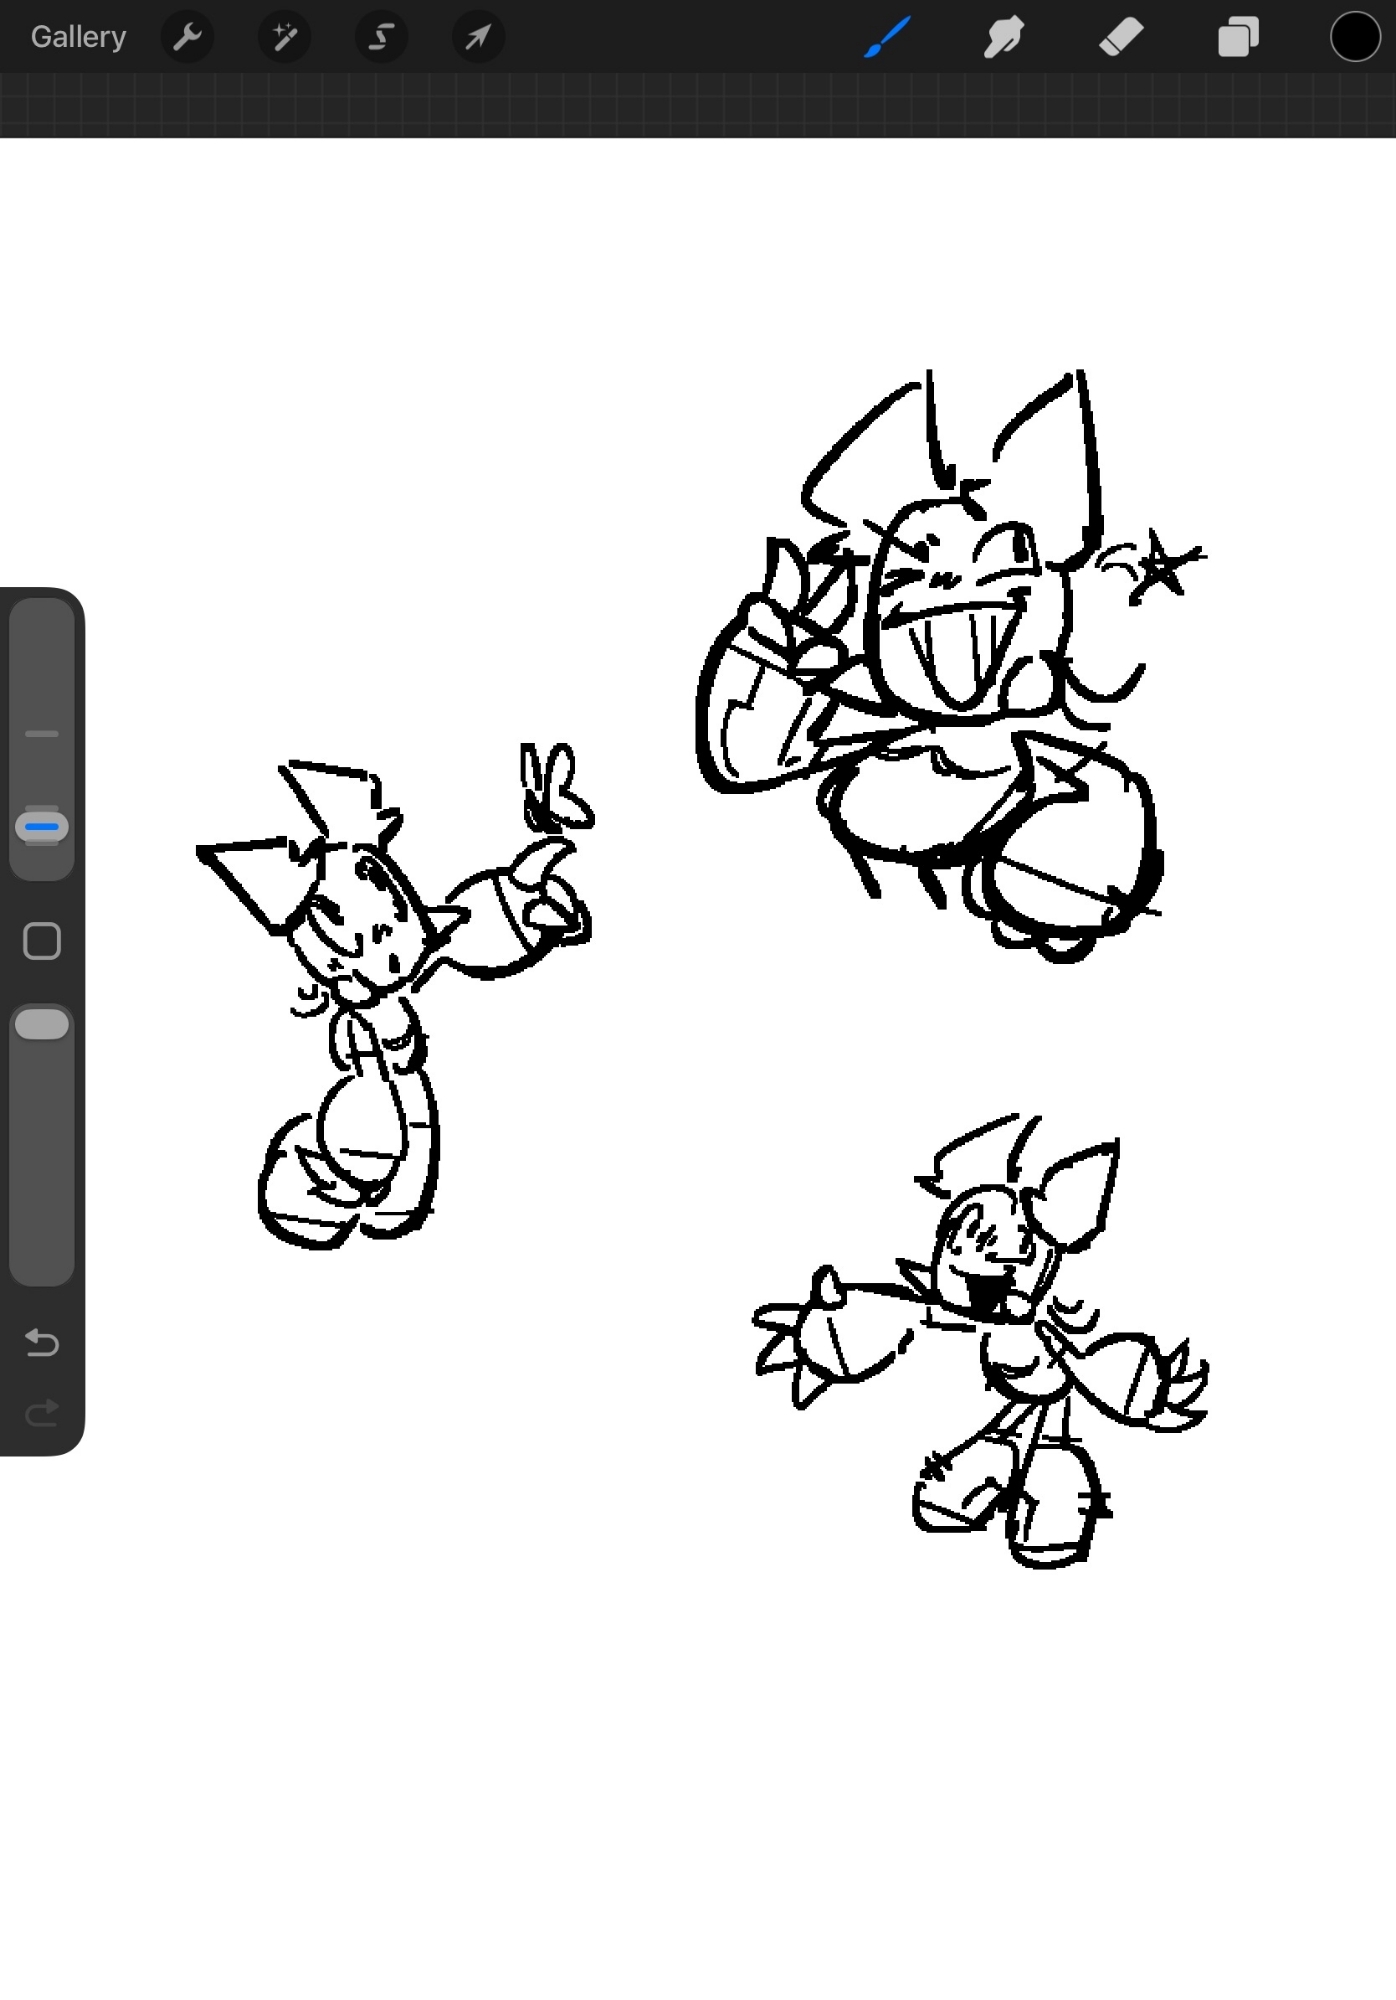The image size is (1396, 2000).
Task: Click the brush size slider handle
Action: point(42,827)
